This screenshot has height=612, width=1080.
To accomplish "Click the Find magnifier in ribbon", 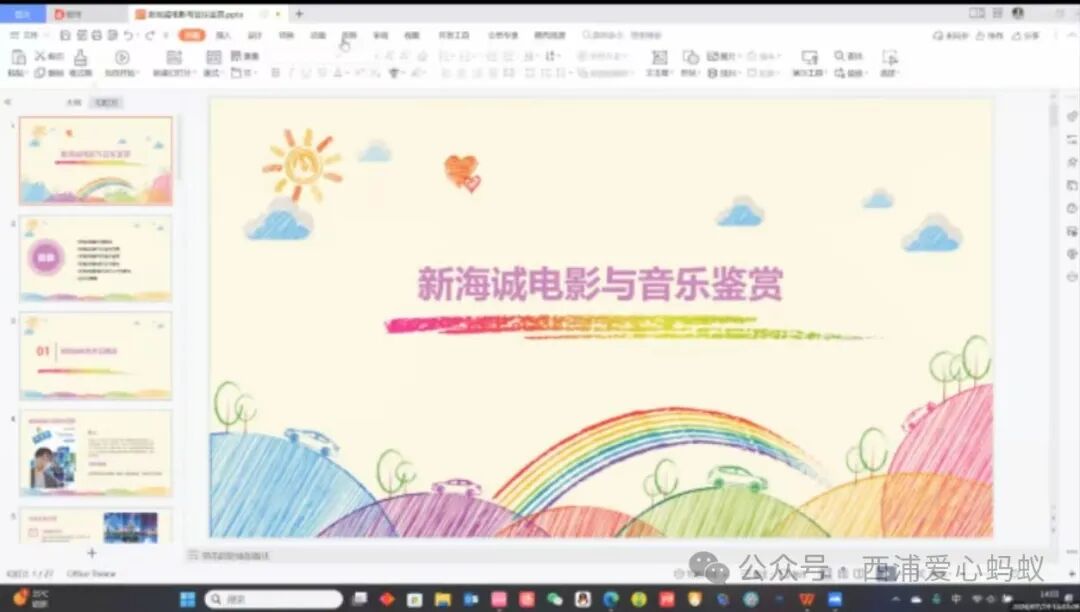I will click(x=839, y=56).
